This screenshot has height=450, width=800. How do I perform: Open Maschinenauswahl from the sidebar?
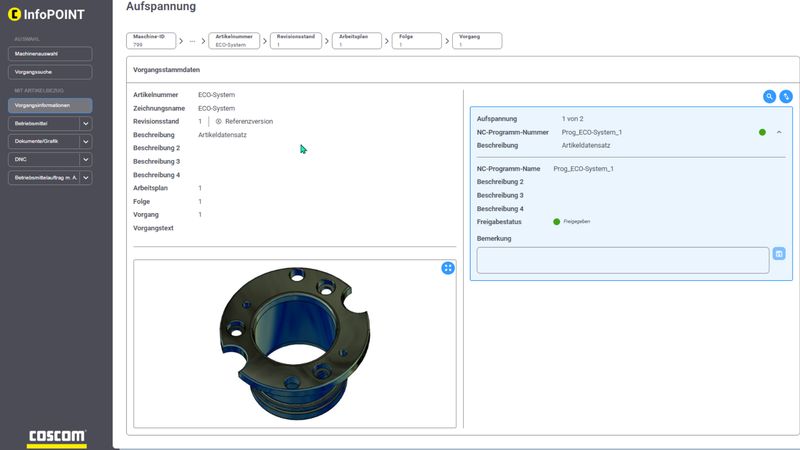coord(50,54)
